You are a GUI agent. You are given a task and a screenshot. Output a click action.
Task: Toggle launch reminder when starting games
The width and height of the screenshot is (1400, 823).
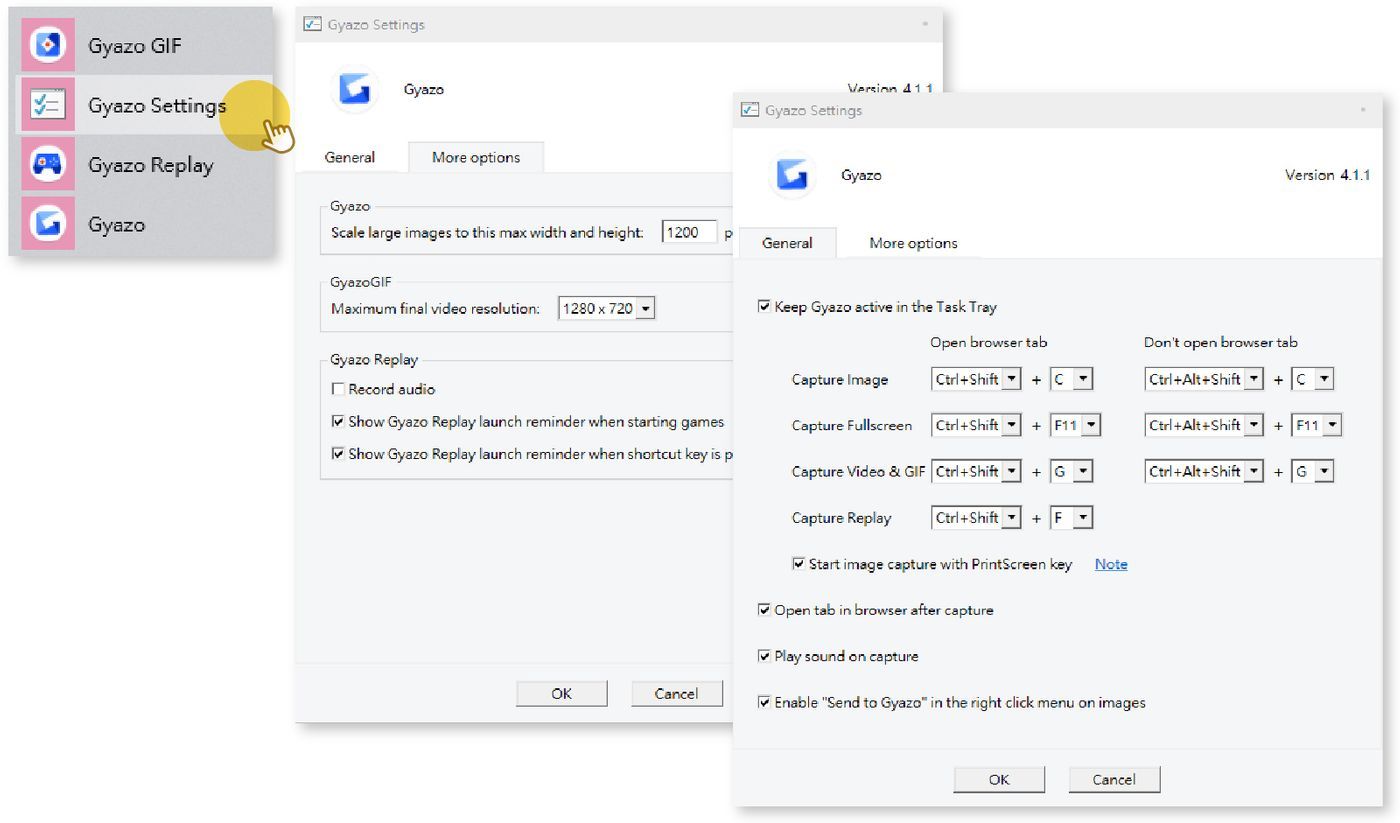338,421
